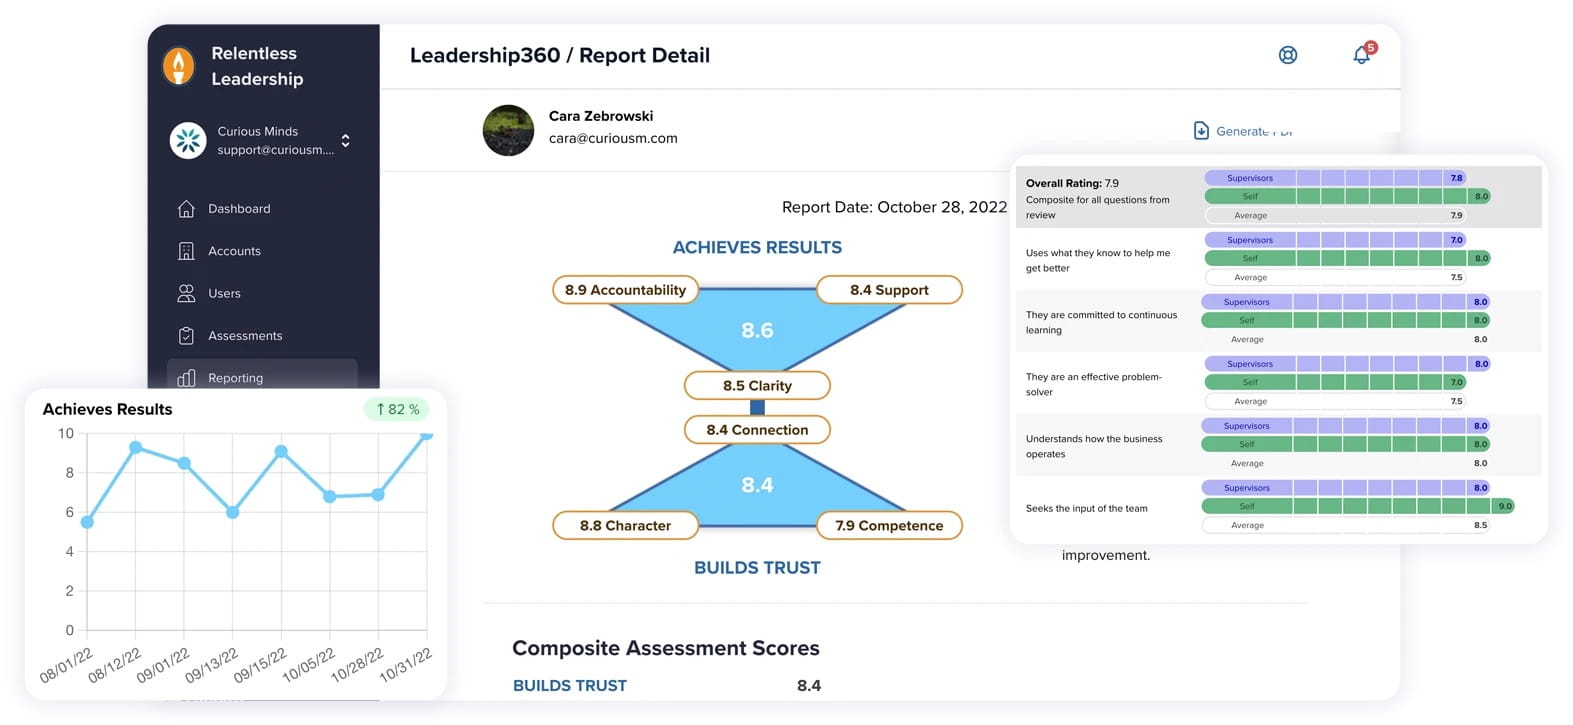This screenshot has height=725, width=1573.
Task: Select the 7.9 Competence score pill
Action: point(888,526)
